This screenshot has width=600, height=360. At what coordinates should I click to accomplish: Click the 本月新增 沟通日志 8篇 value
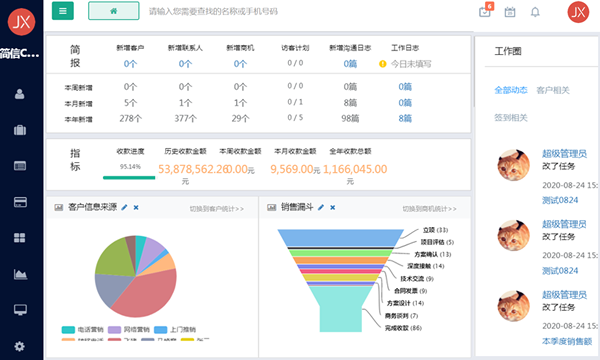[x=350, y=103]
